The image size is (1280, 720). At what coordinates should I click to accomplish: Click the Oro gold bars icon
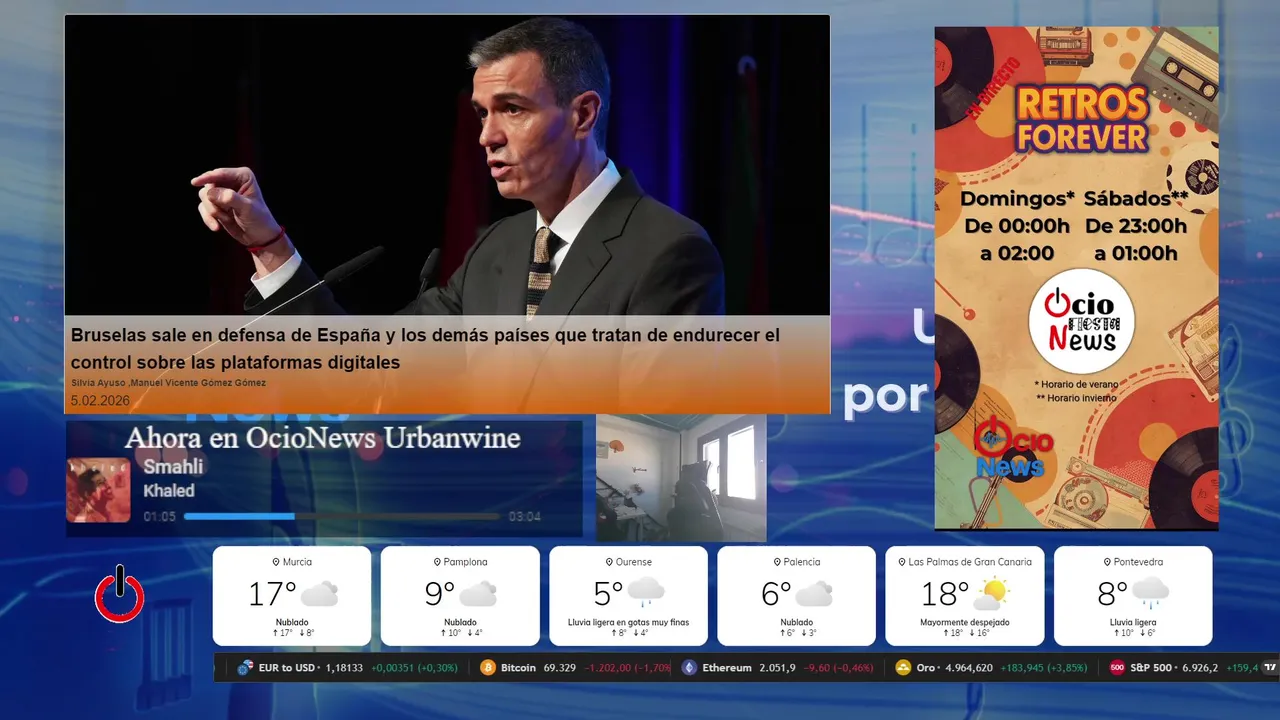pos(903,668)
